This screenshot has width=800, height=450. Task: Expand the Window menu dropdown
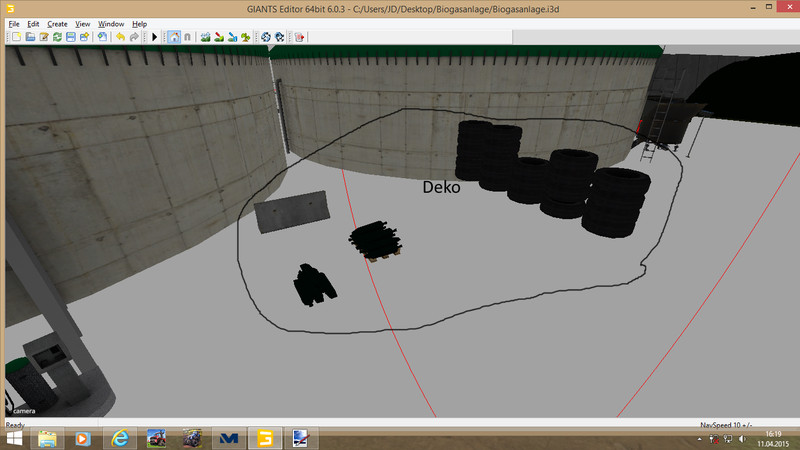(x=112, y=23)
